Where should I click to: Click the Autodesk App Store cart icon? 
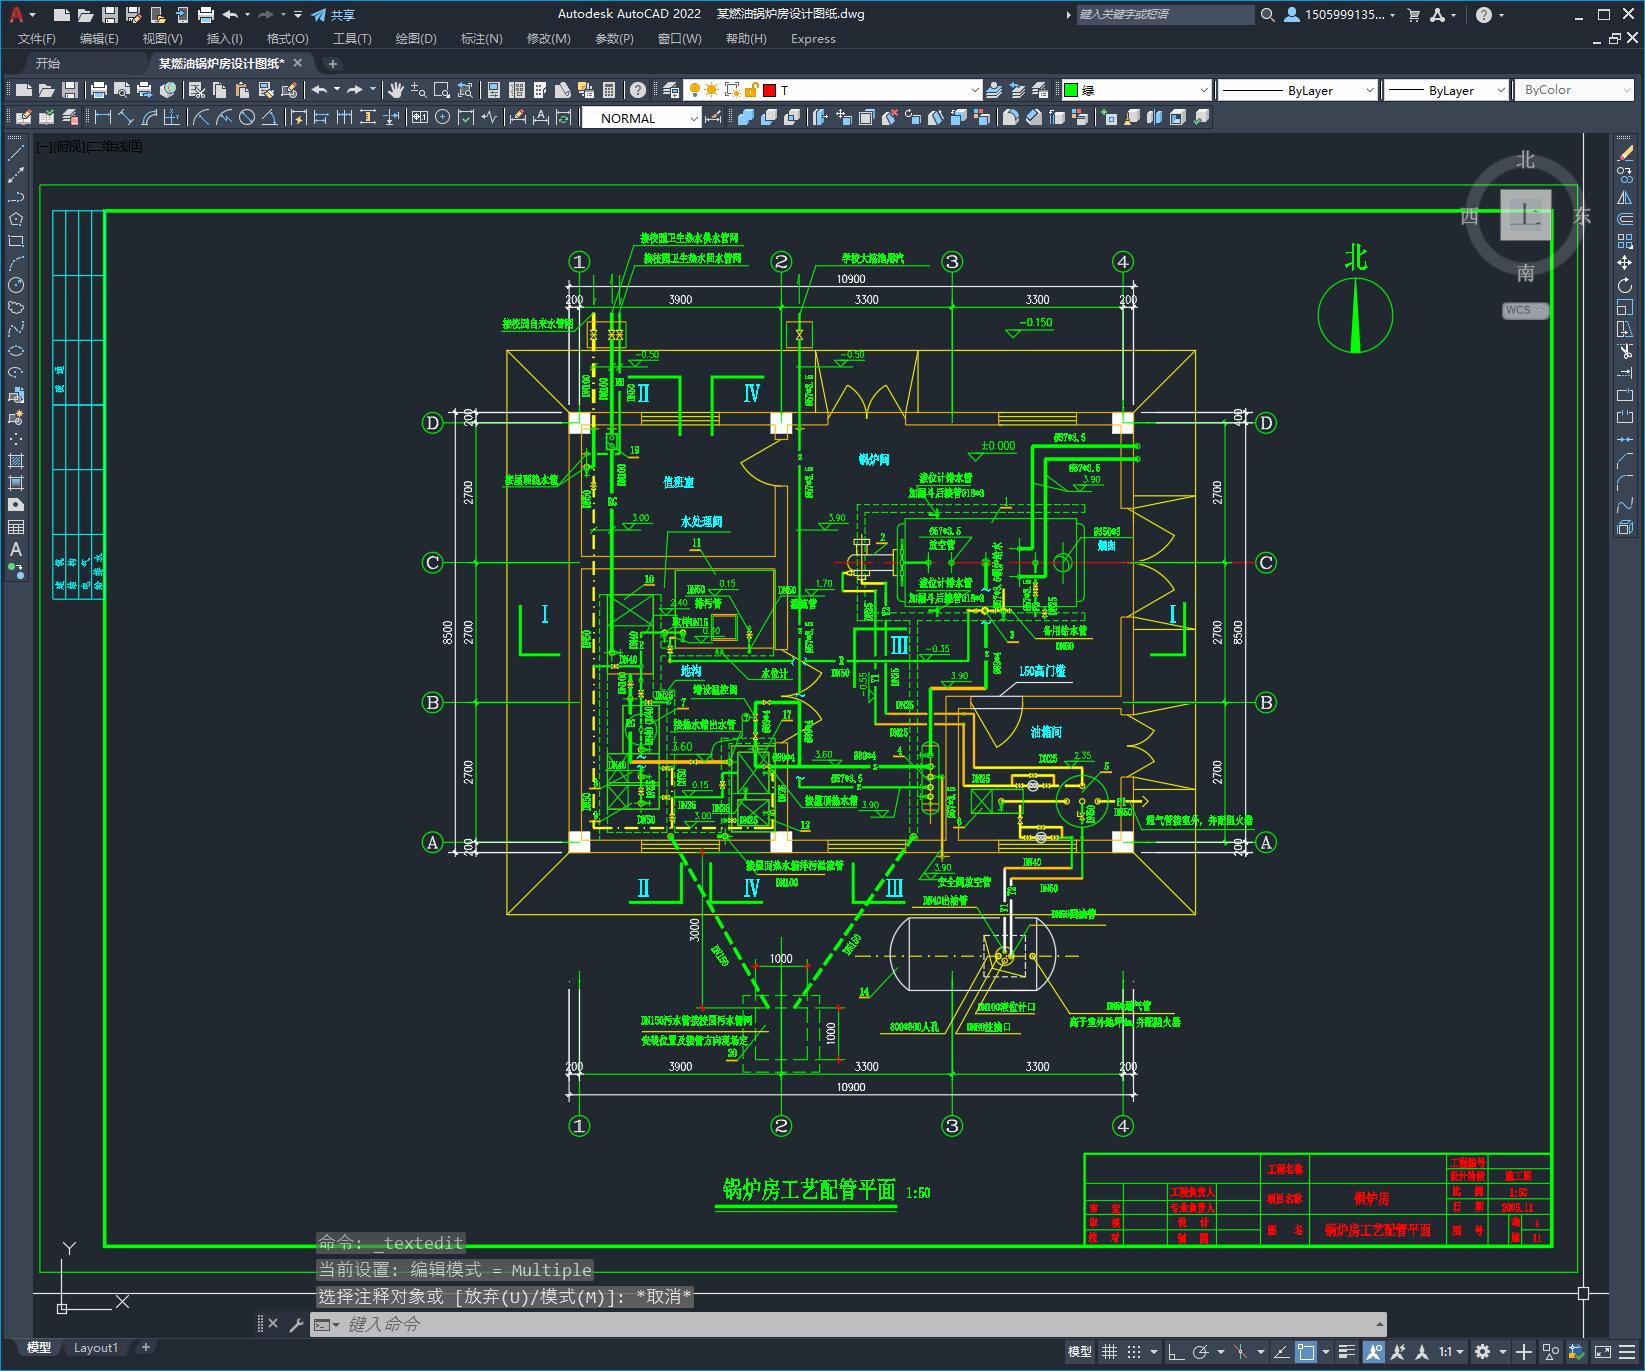click(x=1414, y=15)
